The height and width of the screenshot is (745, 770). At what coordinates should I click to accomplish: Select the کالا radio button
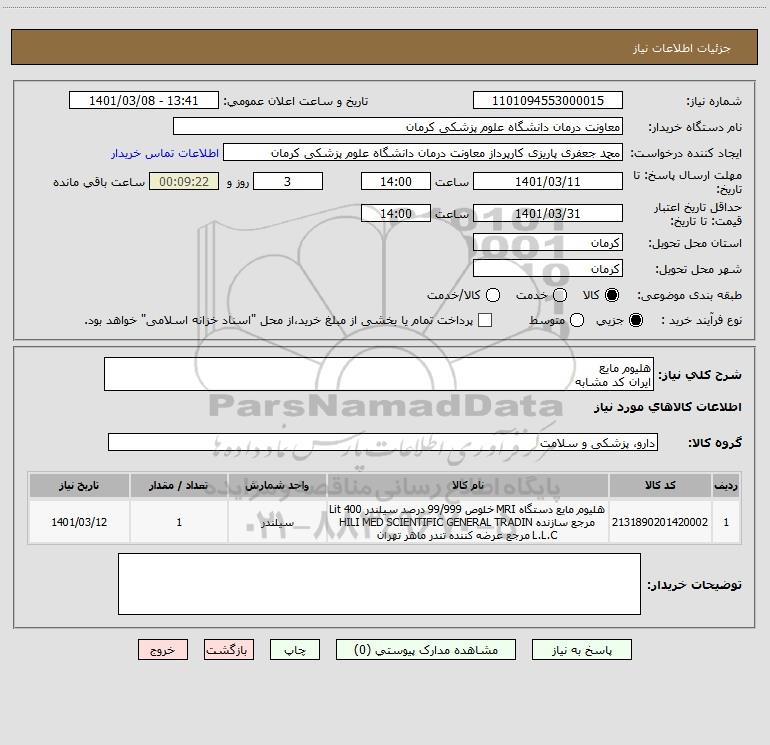612,295
